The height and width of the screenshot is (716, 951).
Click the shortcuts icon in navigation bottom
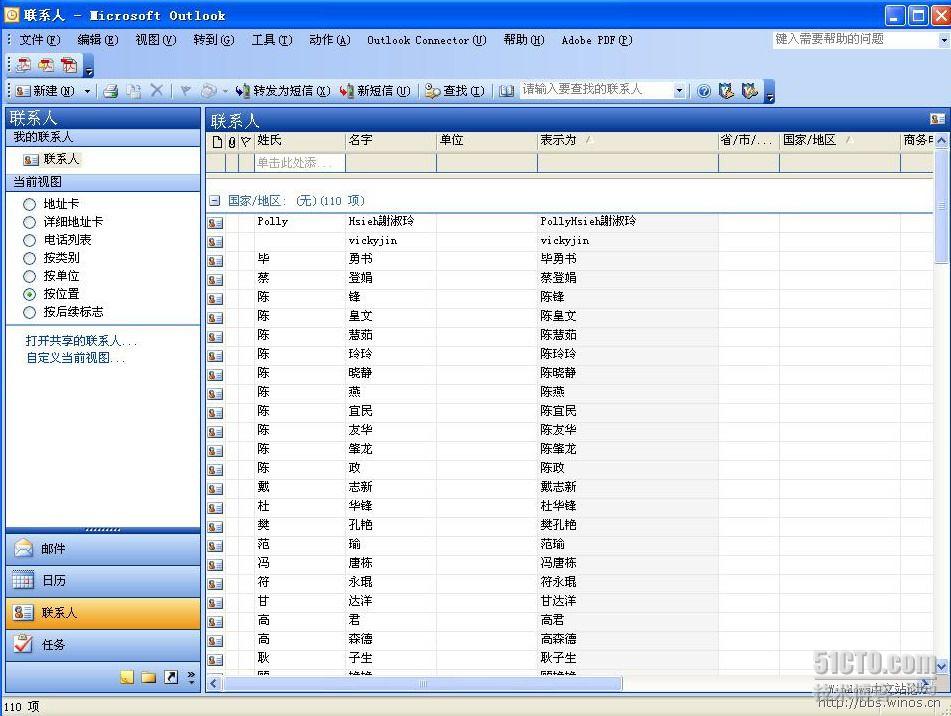tap(171, 677)
